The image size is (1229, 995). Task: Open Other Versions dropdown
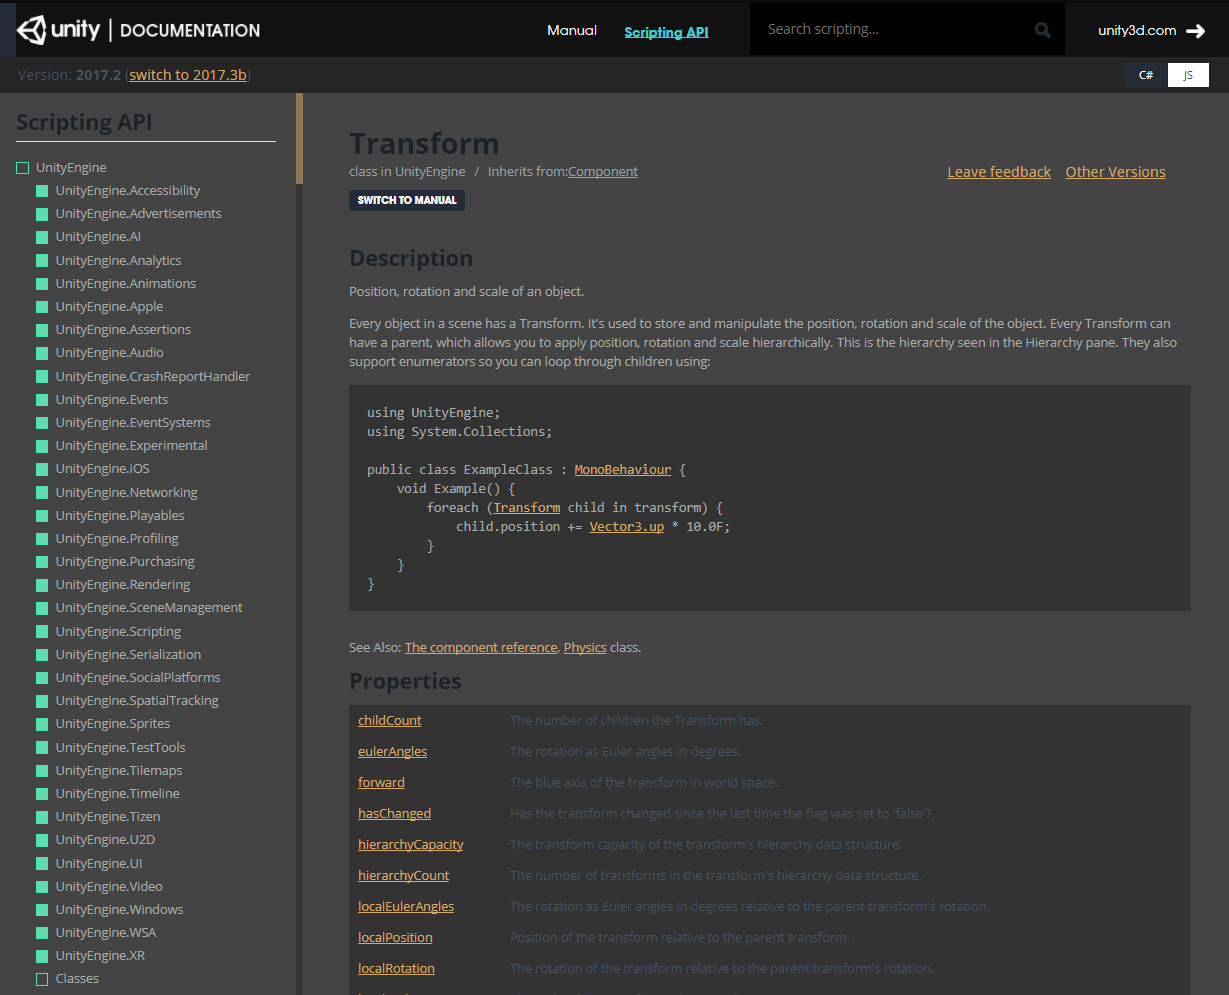pos(1115,172)
